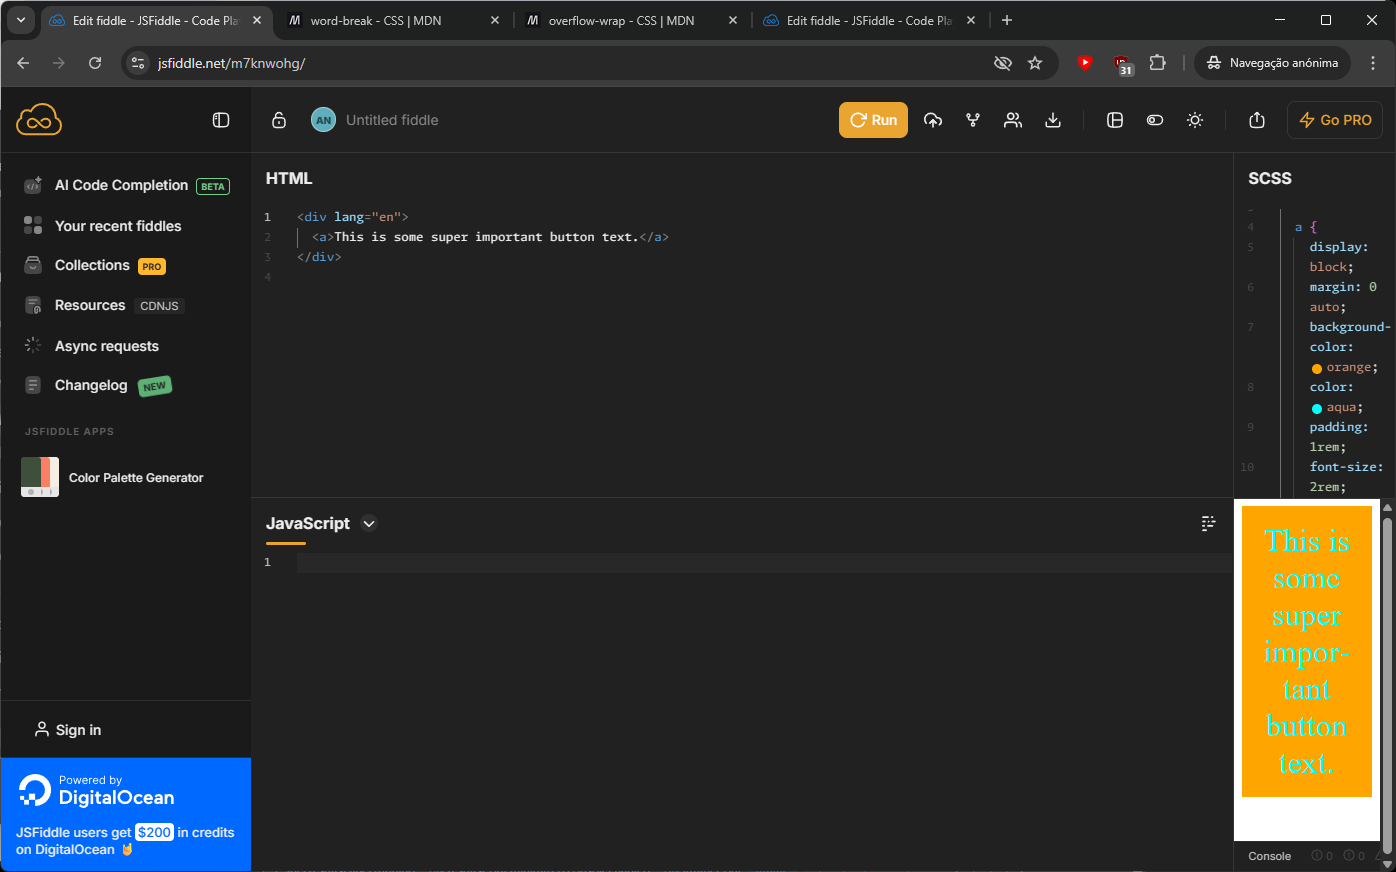Reload the page

[95, 63]
